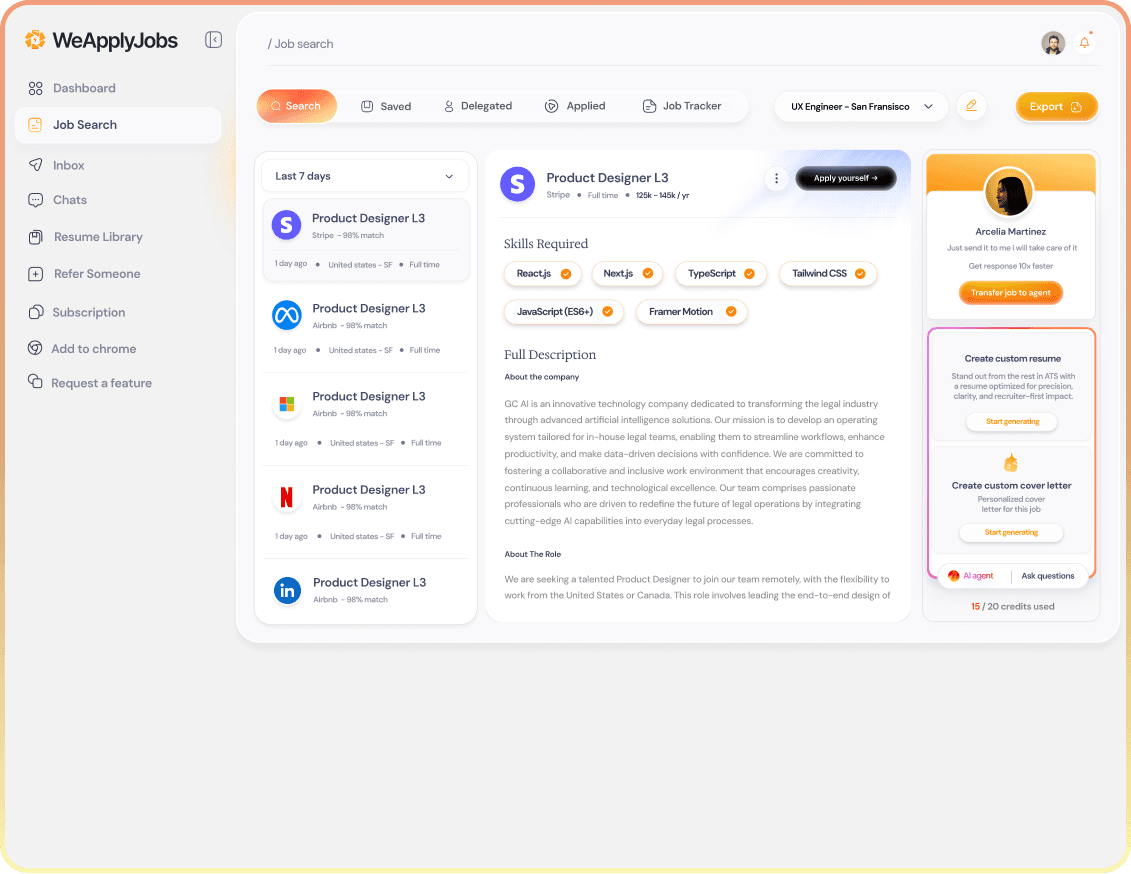Select Job Search in the sidebar
Screen dimensions: 1131x874
tap(118, 125)
